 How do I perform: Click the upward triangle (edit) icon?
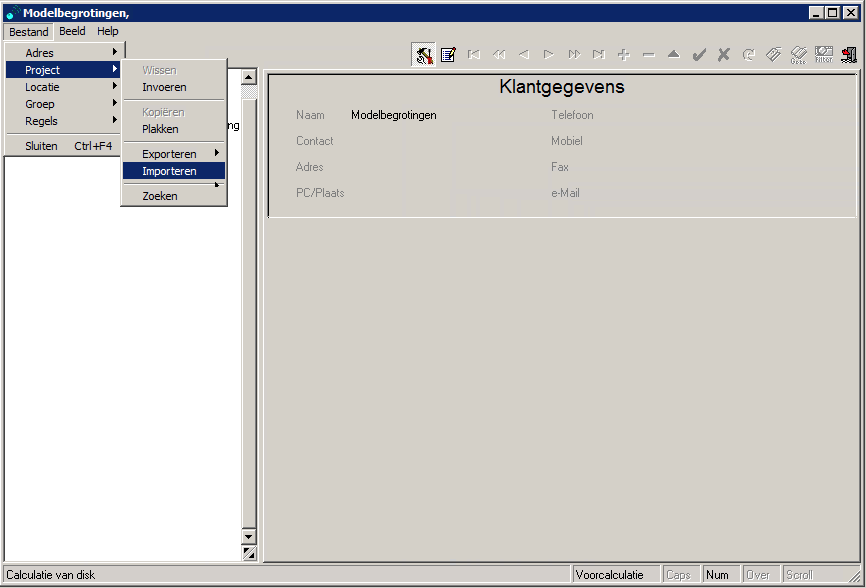674,54
